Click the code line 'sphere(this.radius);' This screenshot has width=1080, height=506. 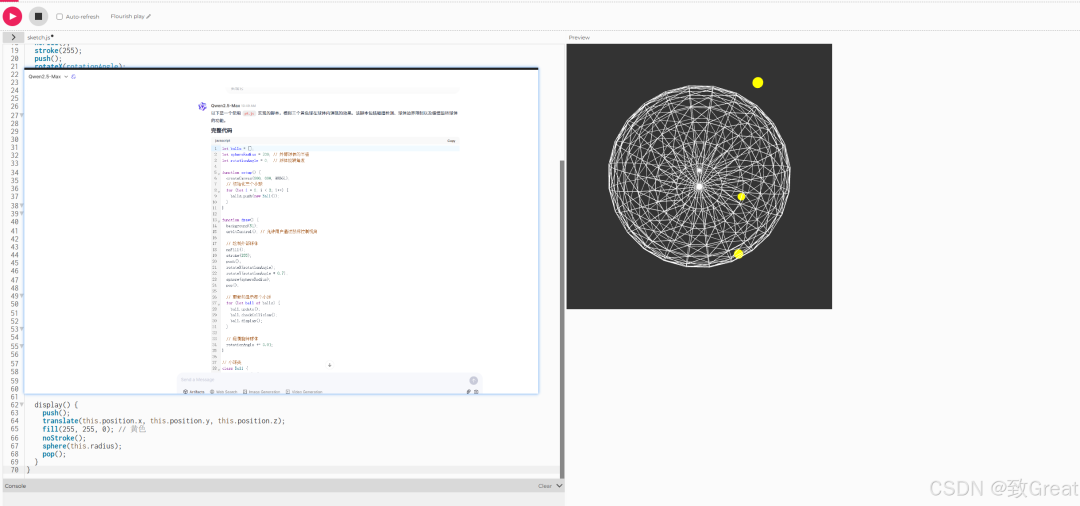pos(82,446)
